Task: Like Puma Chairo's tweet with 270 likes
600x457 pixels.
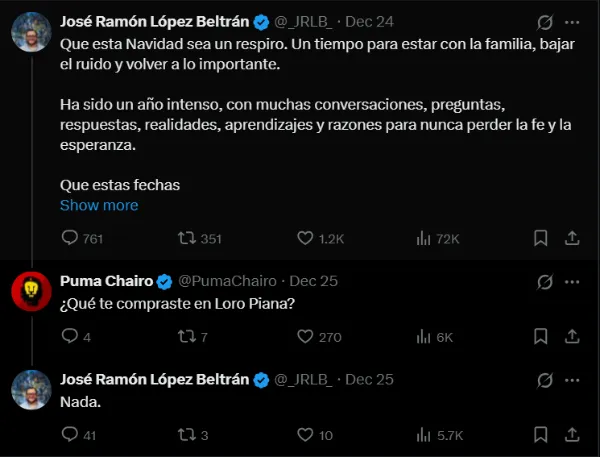Action: pyautogui.click(x=306, y=337)
